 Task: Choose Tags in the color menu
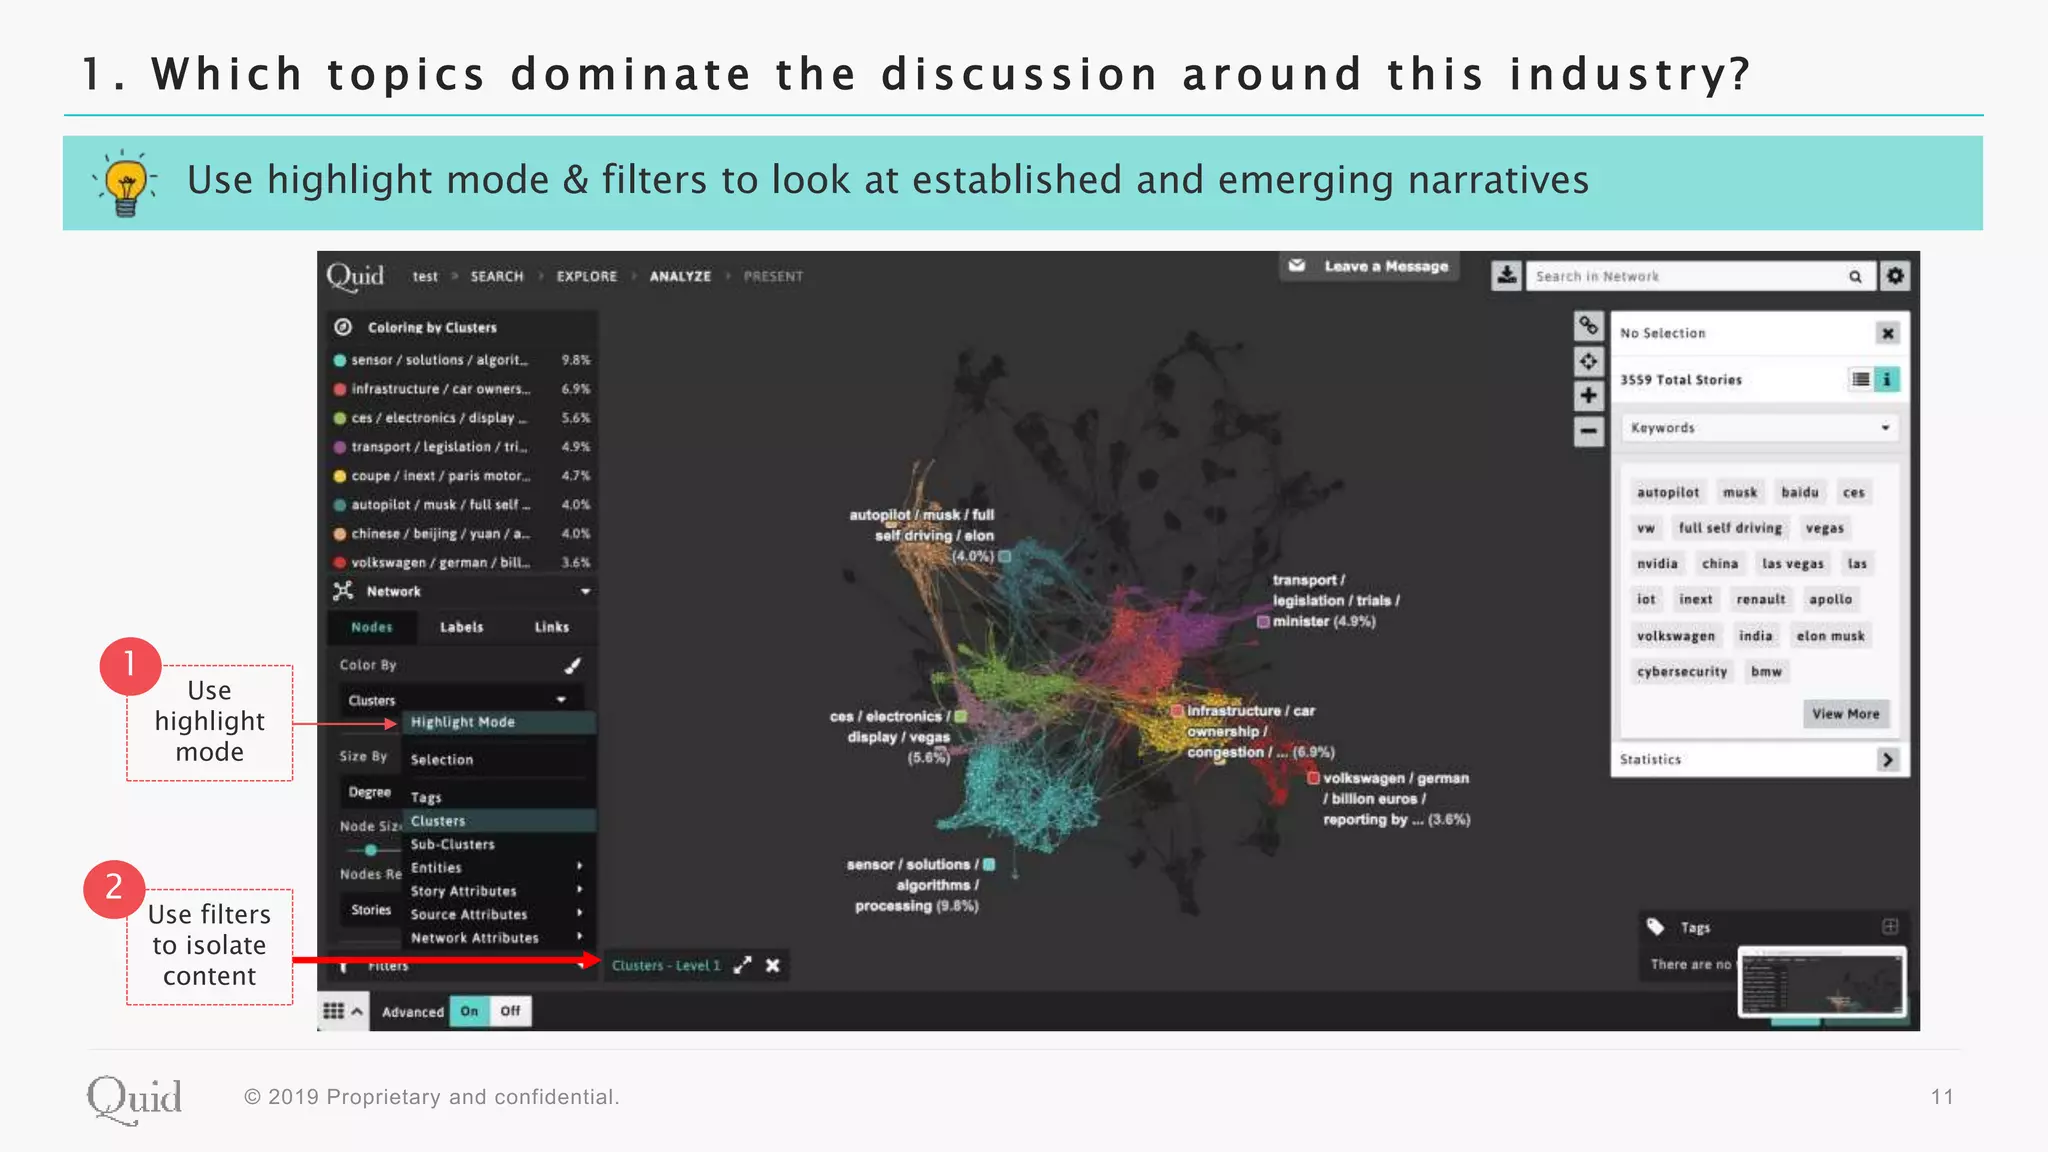(498, 797)
